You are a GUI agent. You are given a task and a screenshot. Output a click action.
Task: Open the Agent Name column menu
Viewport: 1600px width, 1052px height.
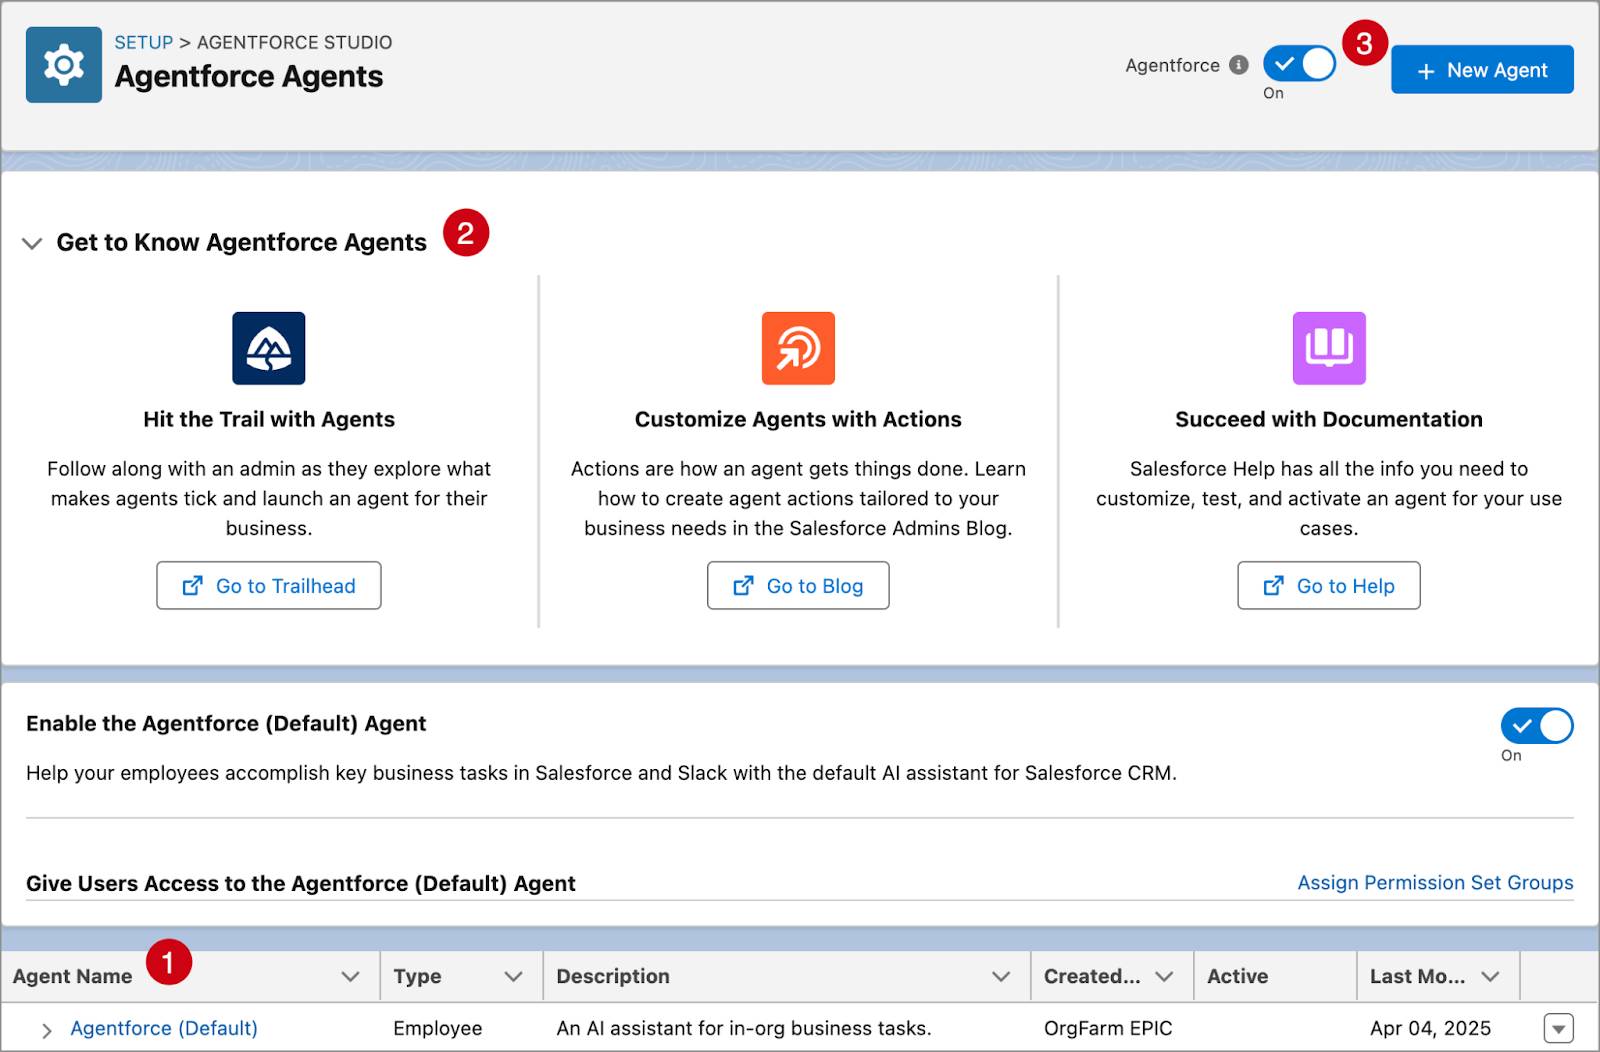tap(350, 977)
